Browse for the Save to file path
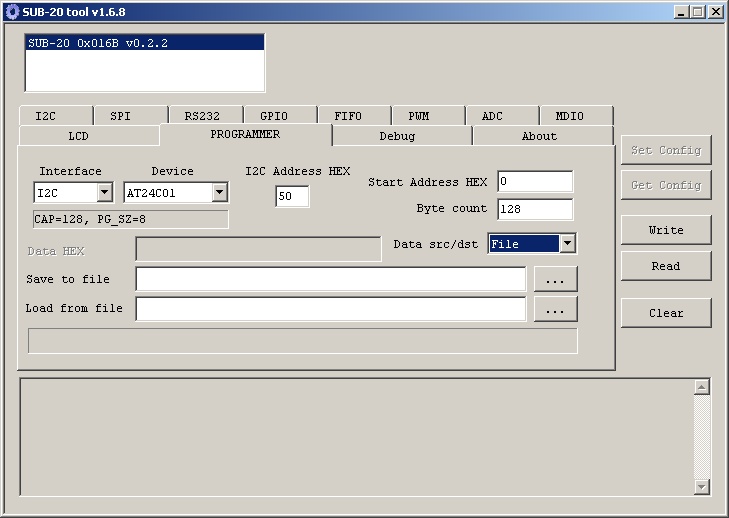 click(x=555, y=280)
